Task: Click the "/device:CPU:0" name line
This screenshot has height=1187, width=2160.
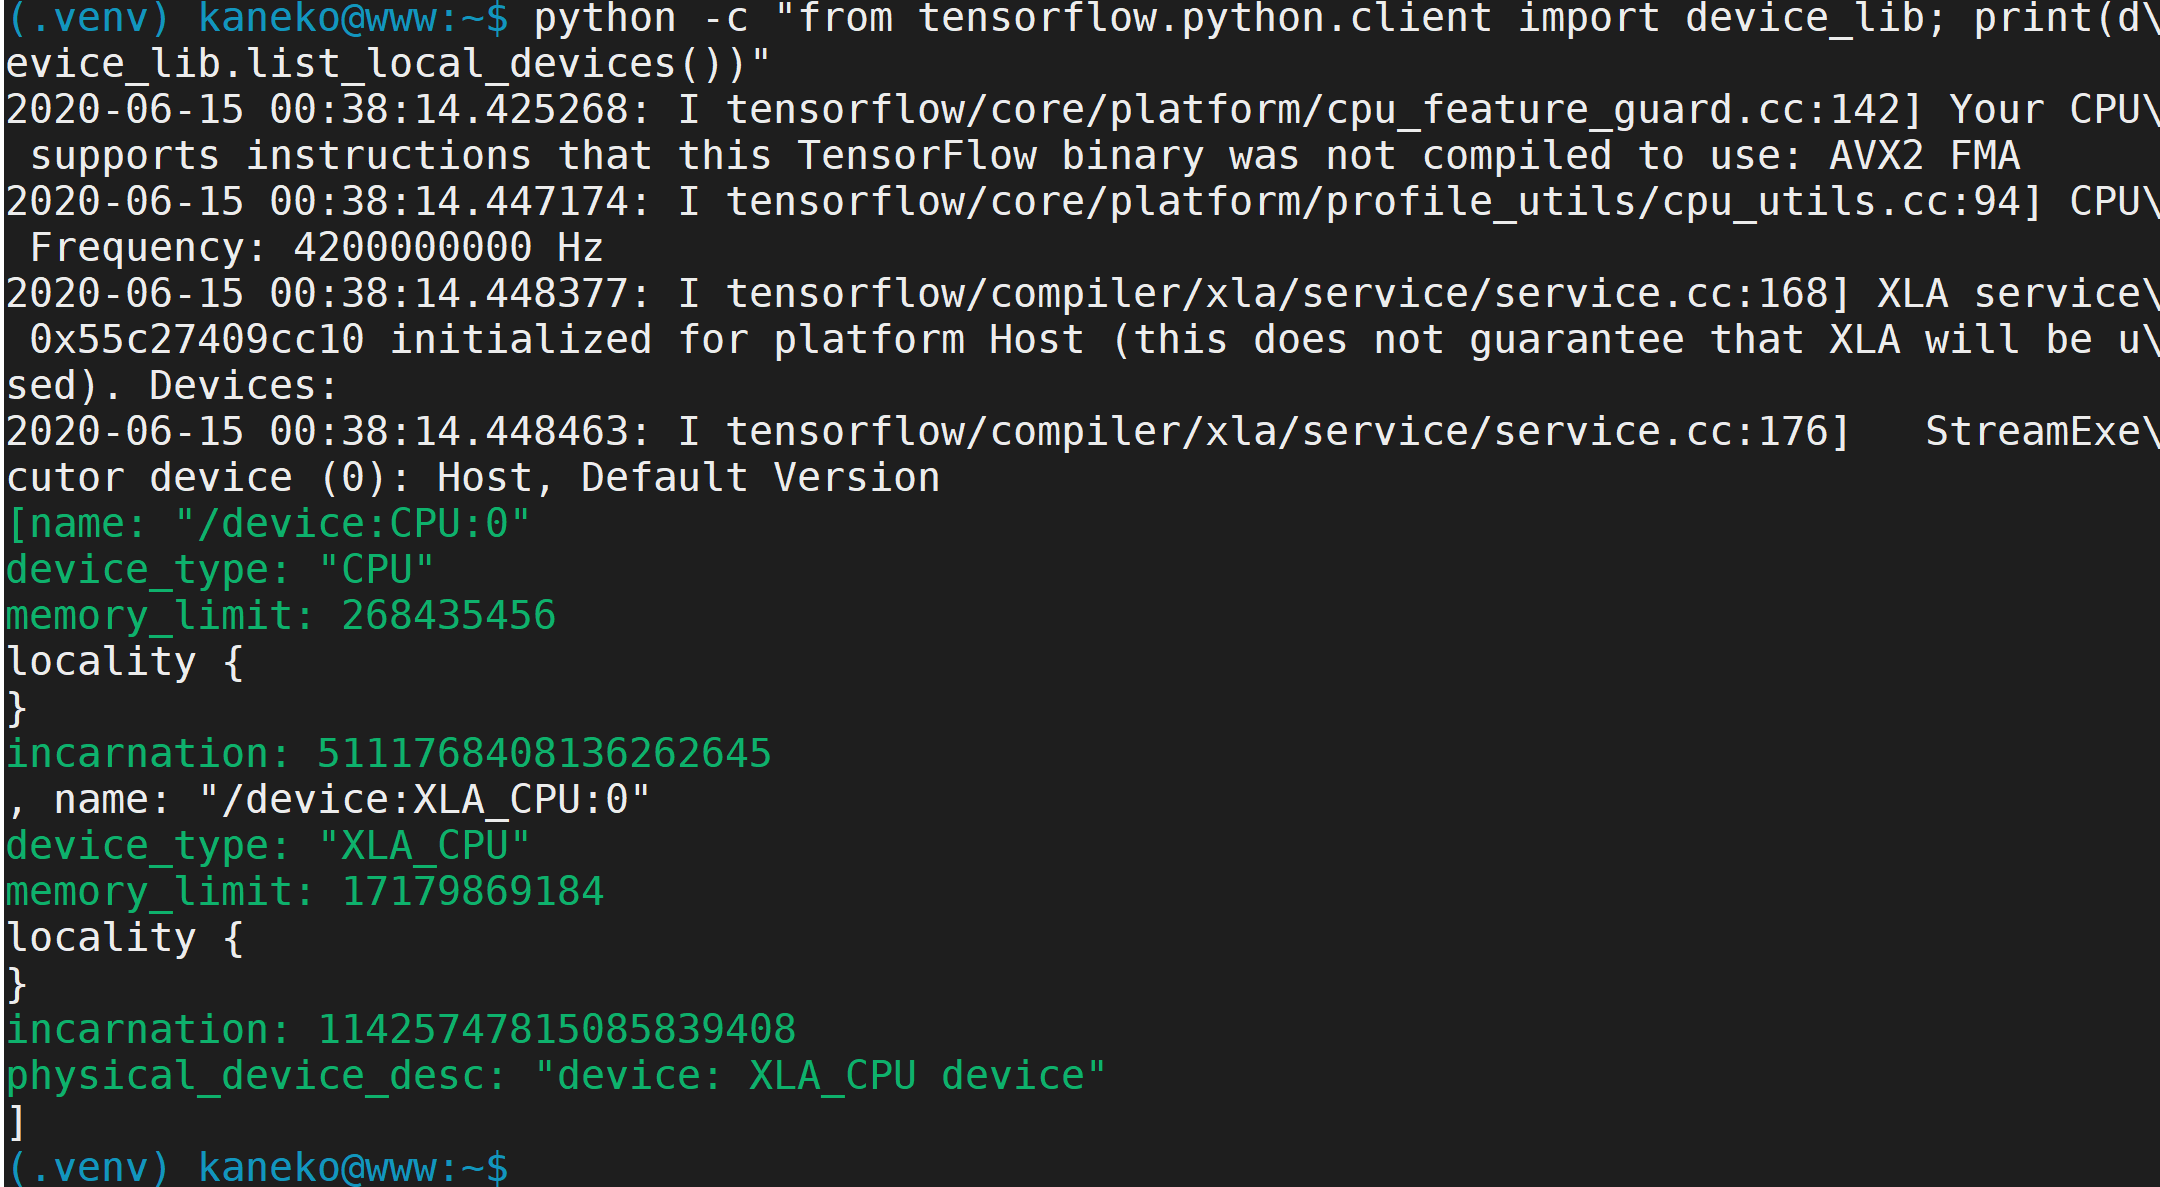Action: tap(268, 524)
